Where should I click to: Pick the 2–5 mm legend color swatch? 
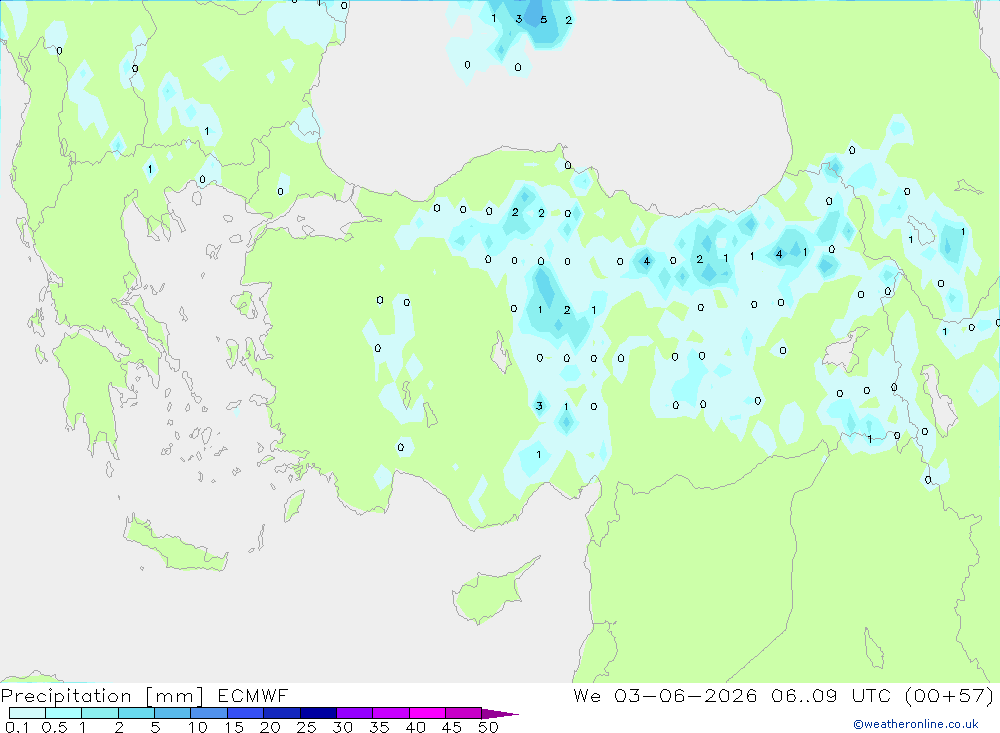pos(136,713)
